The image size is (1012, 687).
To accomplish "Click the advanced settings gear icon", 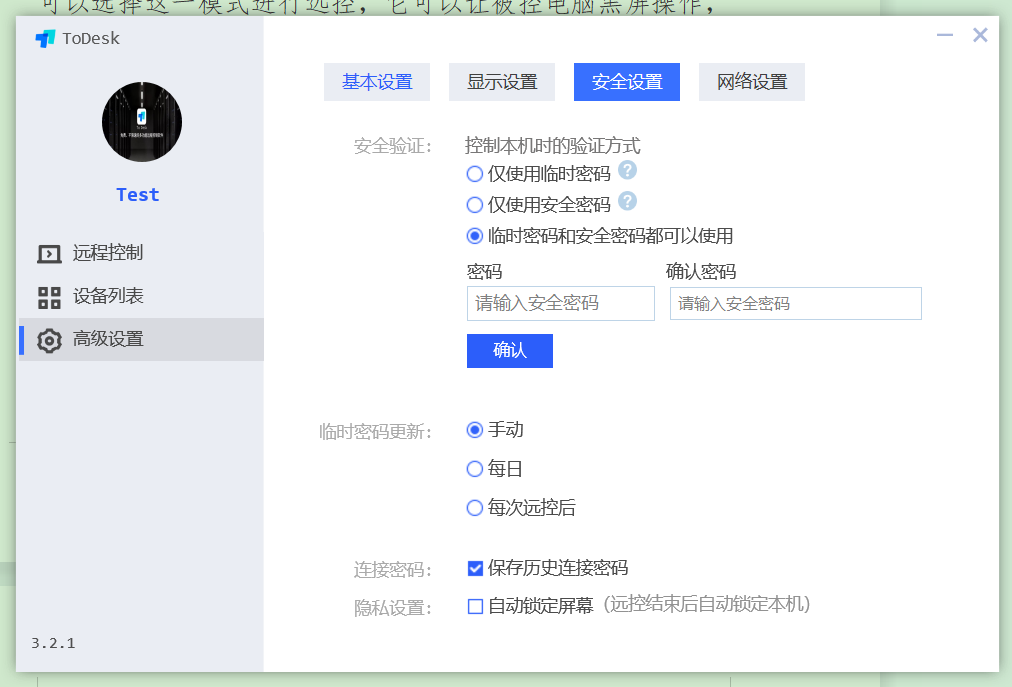I will click(x=49, y=340).
